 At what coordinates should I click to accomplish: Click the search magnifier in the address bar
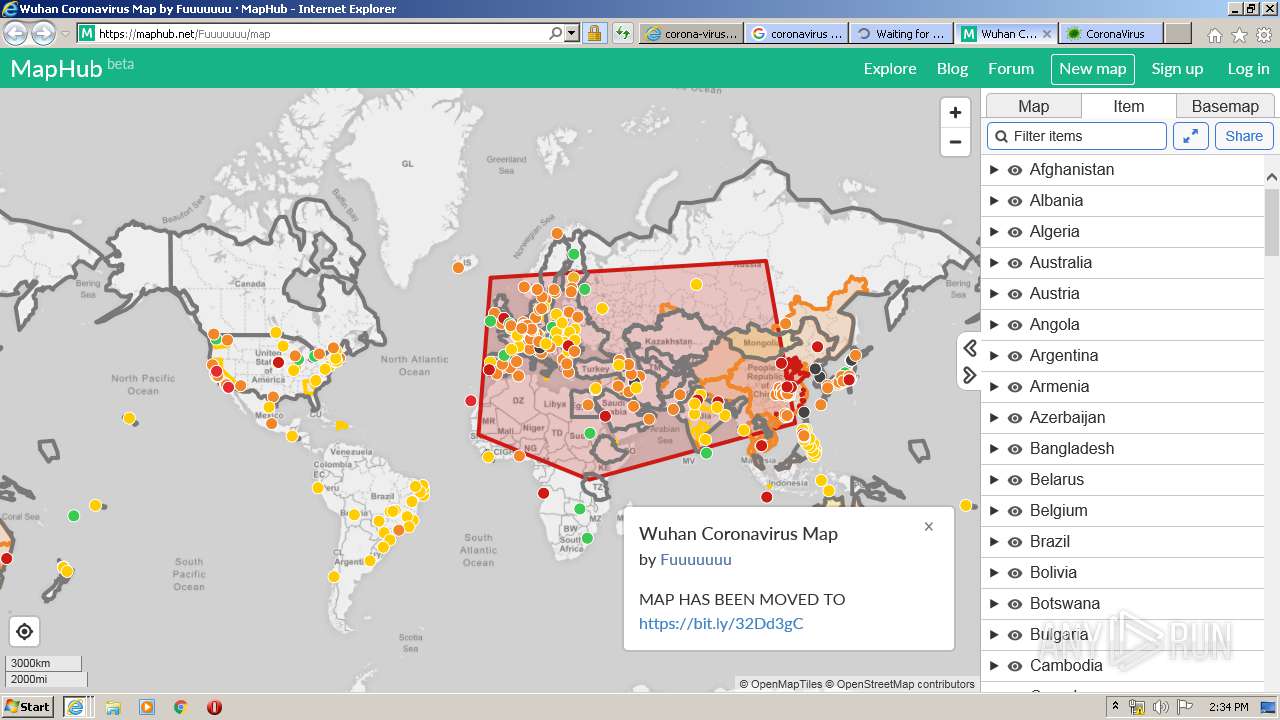556,33
